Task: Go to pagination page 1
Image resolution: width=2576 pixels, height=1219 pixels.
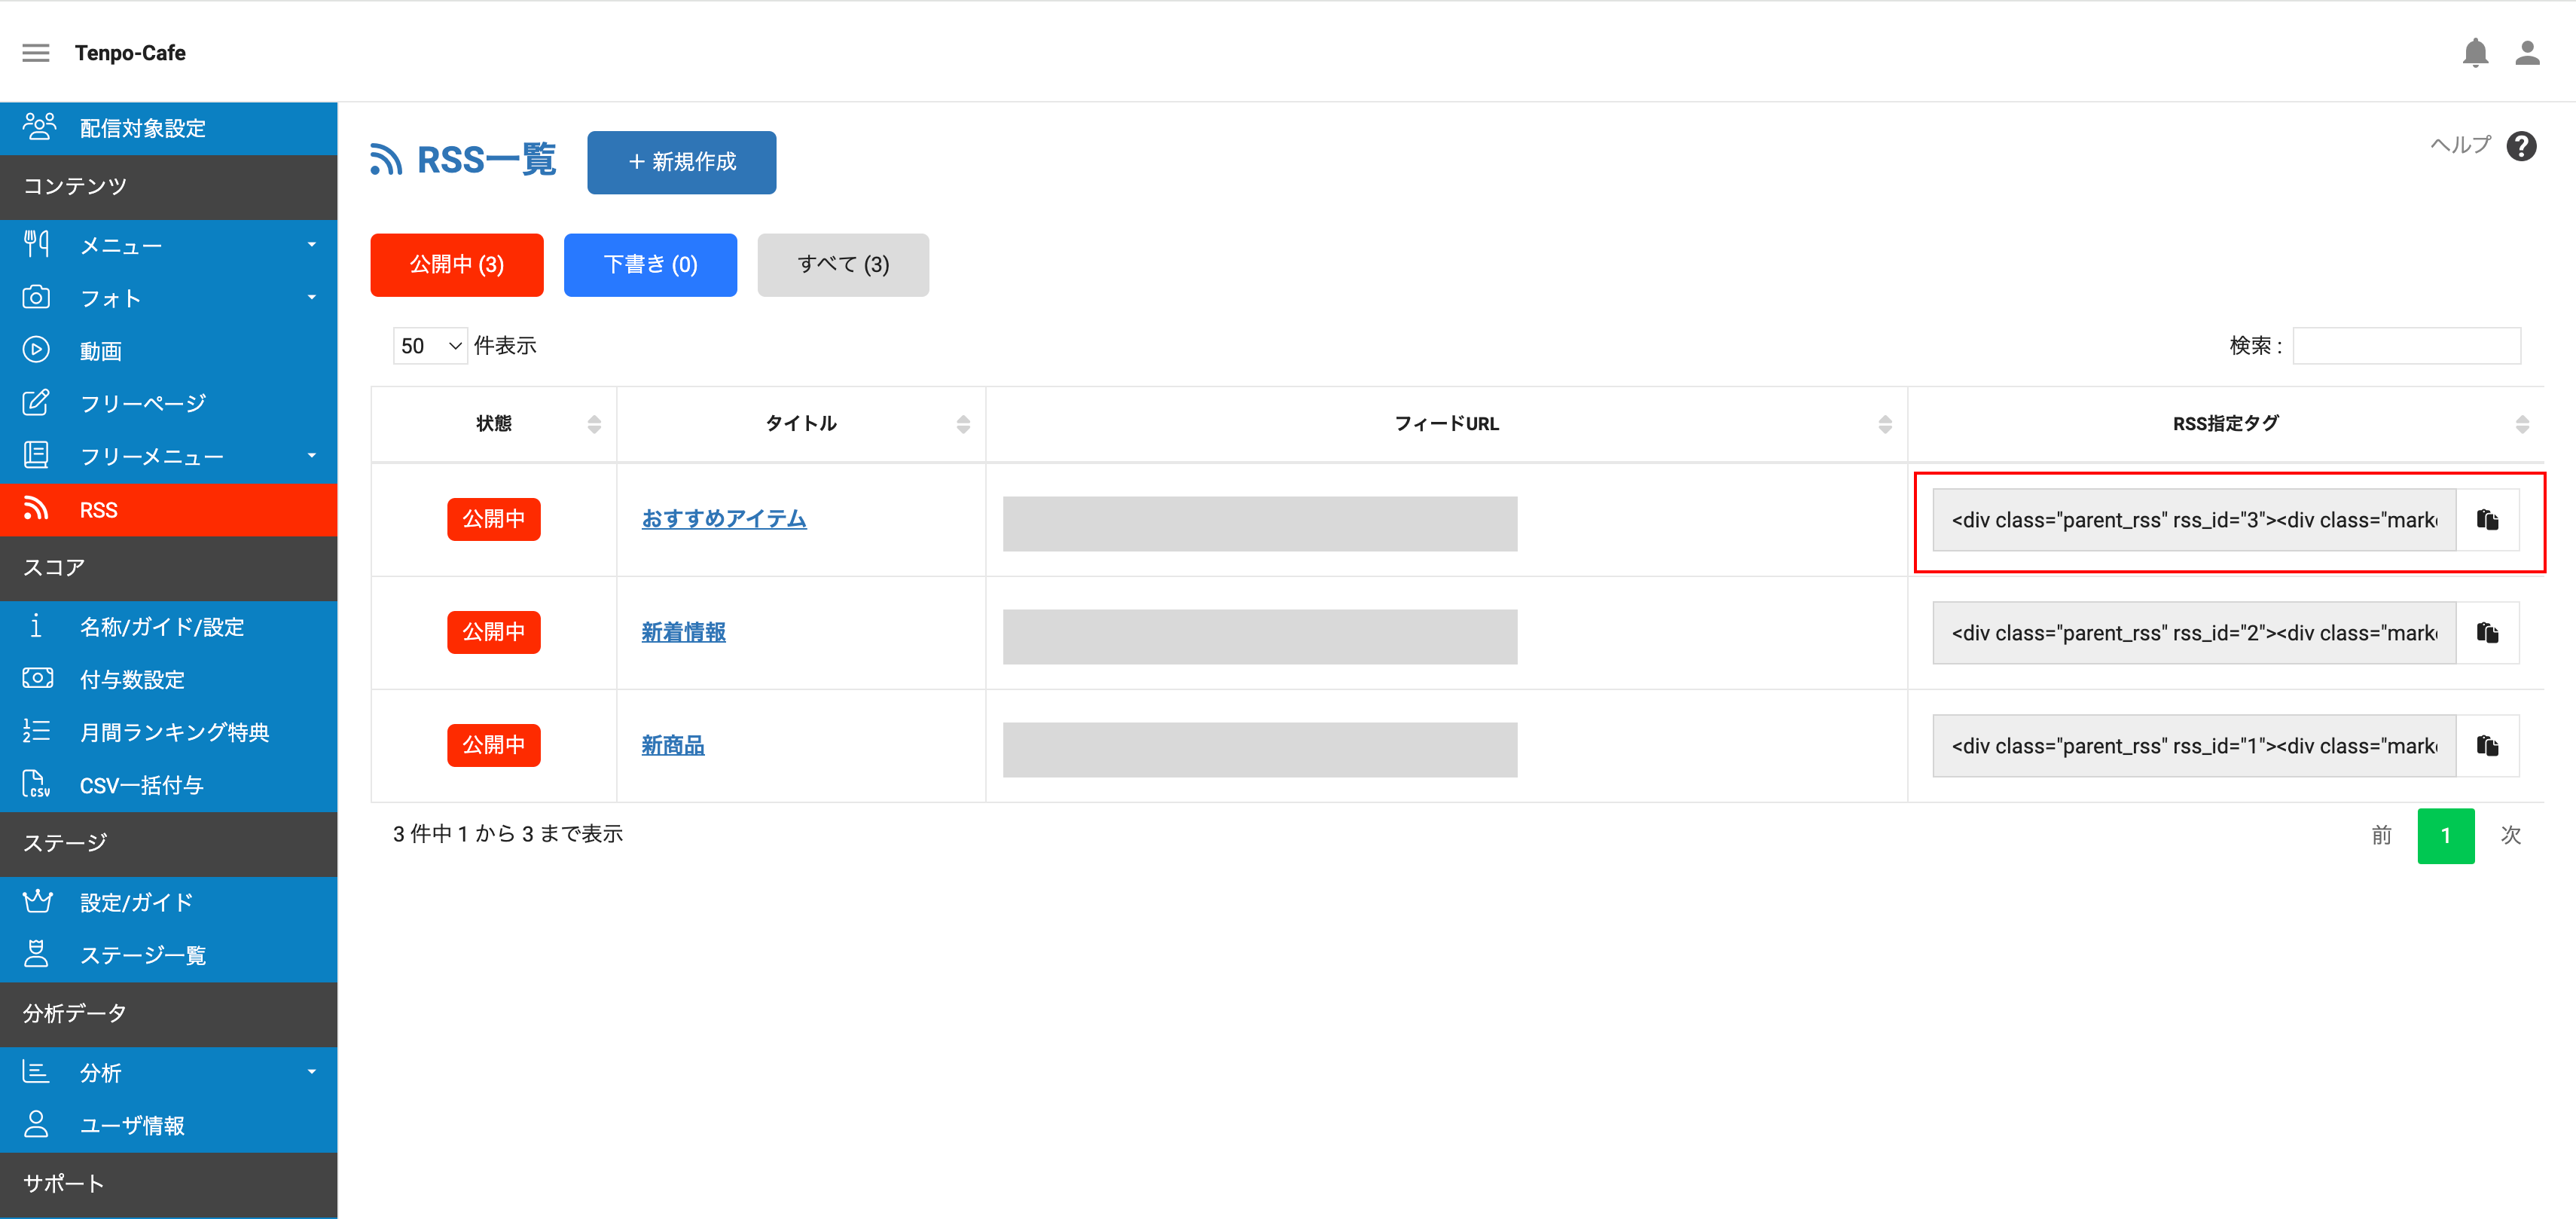Action: (2445, 836)
